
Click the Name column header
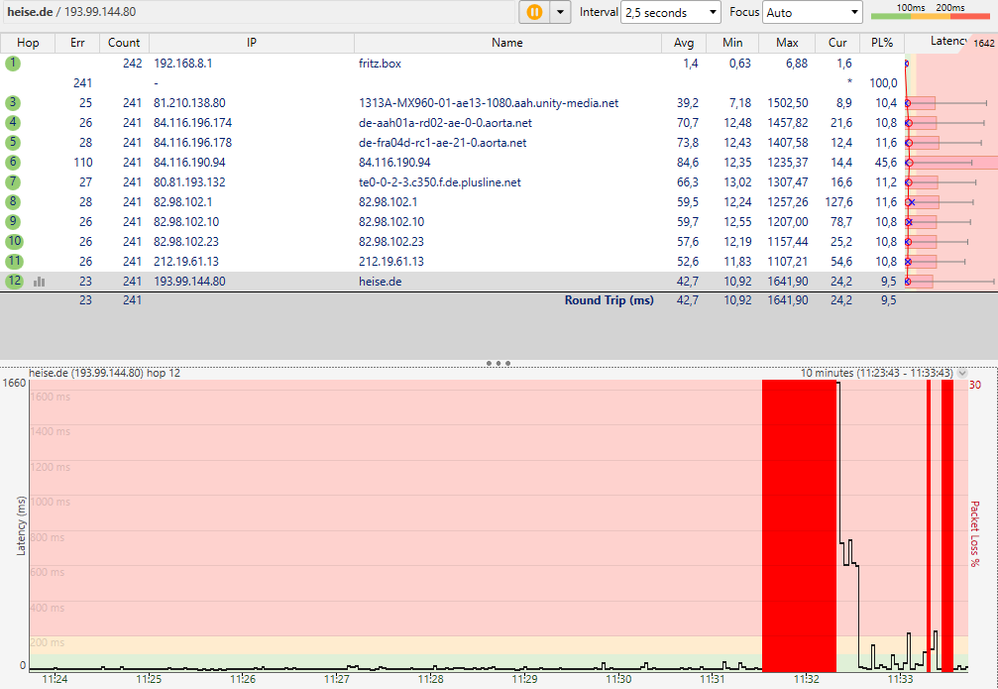[507, 43]
